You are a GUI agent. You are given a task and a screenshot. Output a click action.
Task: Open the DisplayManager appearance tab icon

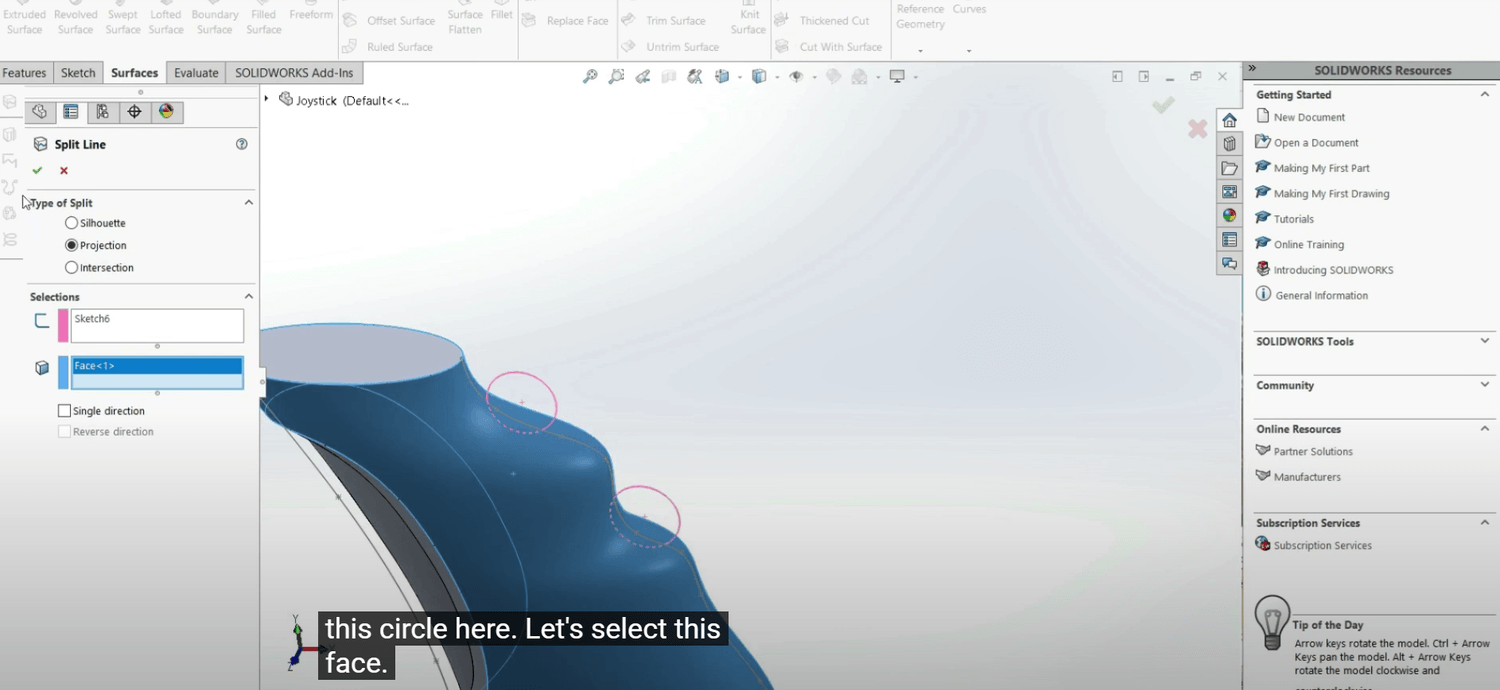[166, 112]
